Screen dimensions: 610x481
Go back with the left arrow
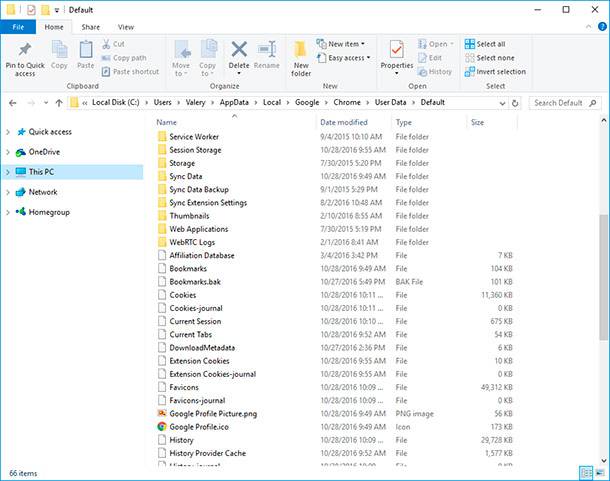click(x=12, y=103)
